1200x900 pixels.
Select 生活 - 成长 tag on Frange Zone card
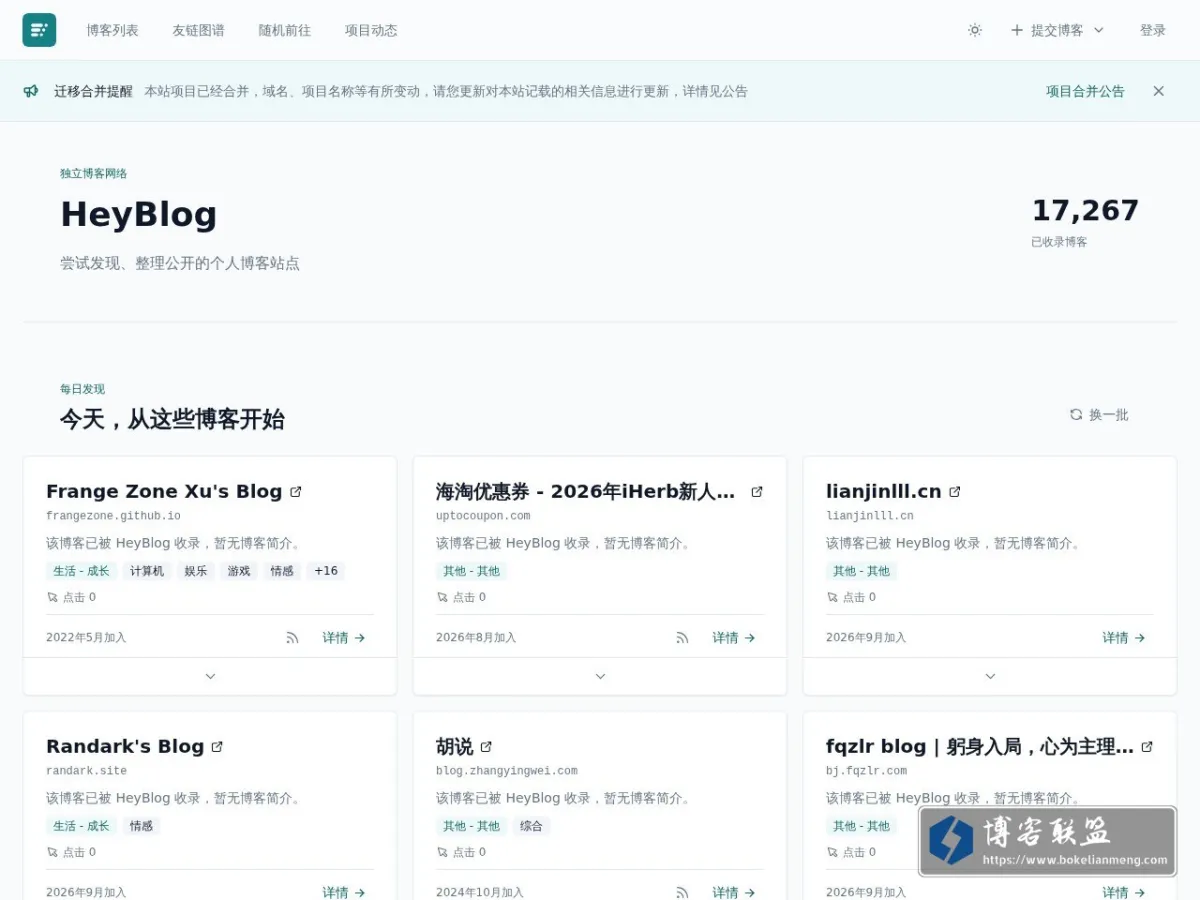pos(81,571)
